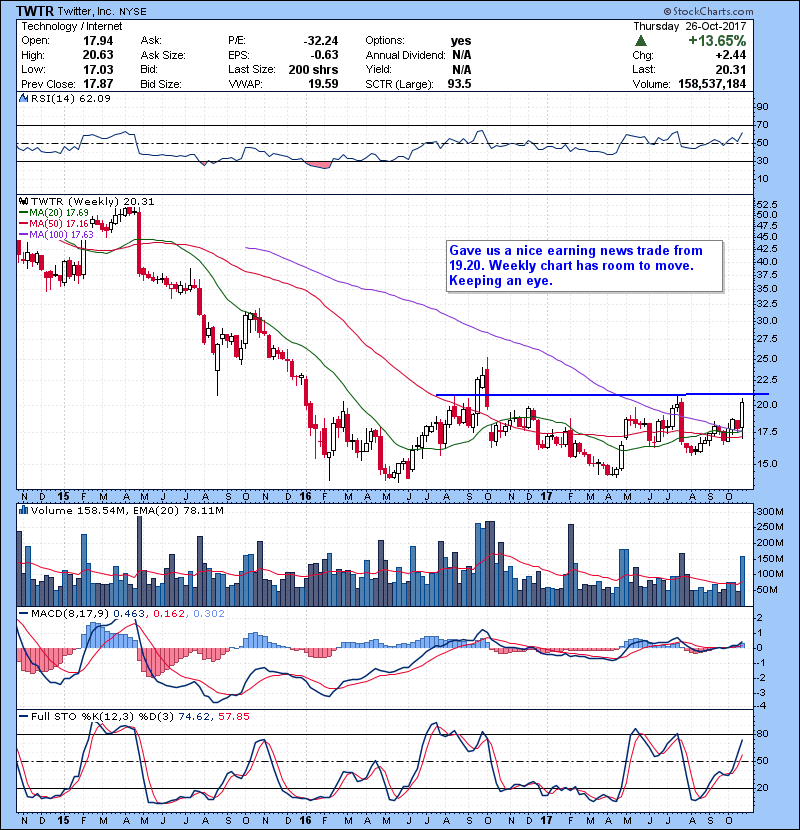Click the SCTR (Large) value 93.5
Image resolution: width=800 pixels, height=830 pixels.
[x=459, y=84]
